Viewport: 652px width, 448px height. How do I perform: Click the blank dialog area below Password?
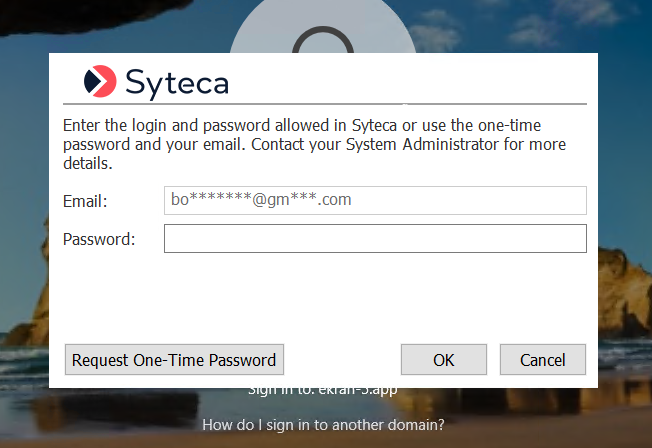[324, 295]
